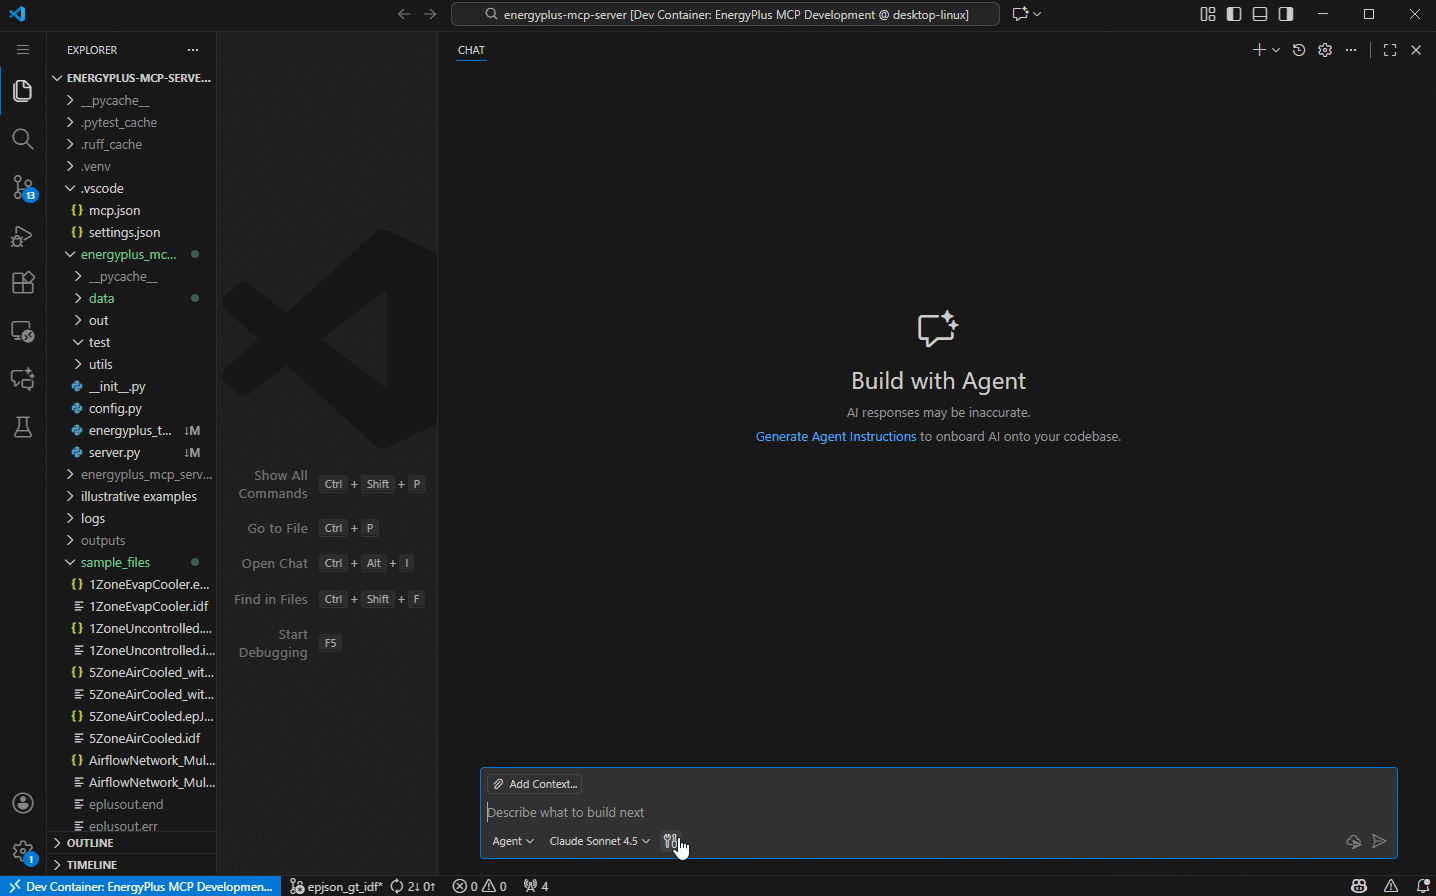The height and width of the screenshot is (896, 1436).
Task: Toggle the secondary side bar visibility
Action: click(x=1286, y=14)
